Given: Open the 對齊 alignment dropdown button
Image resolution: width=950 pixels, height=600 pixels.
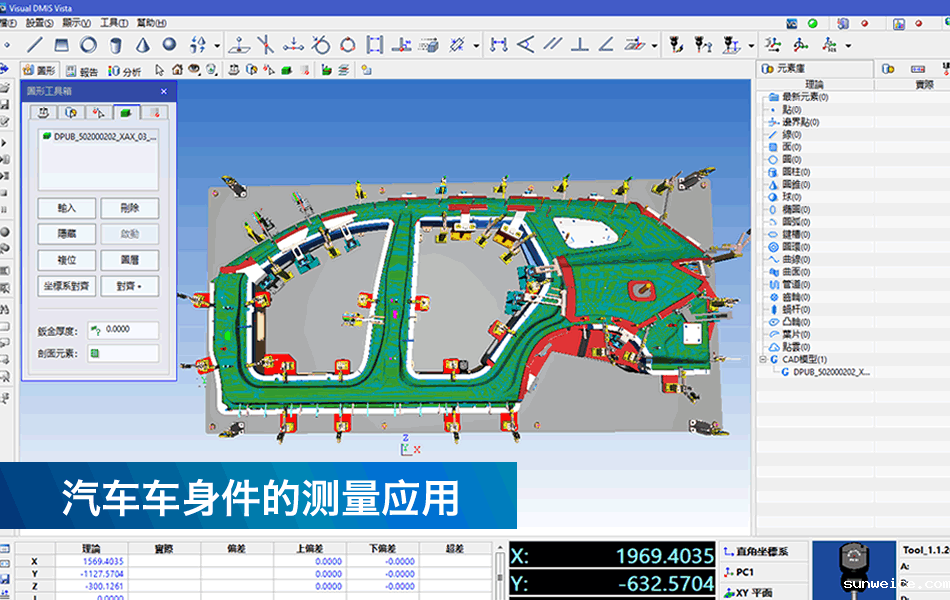Looking at the screenshot, I should click(x=130, y=286).
